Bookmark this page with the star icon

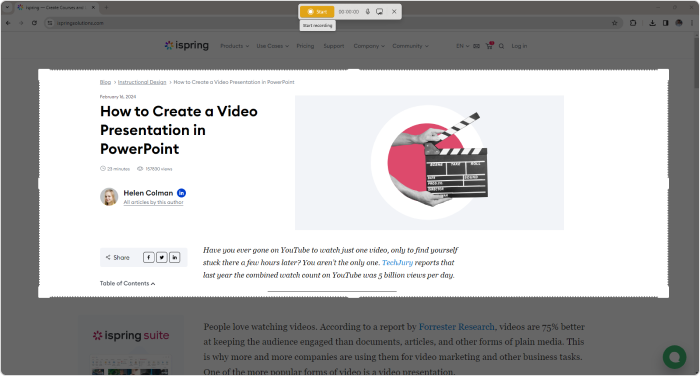(614, 23)
